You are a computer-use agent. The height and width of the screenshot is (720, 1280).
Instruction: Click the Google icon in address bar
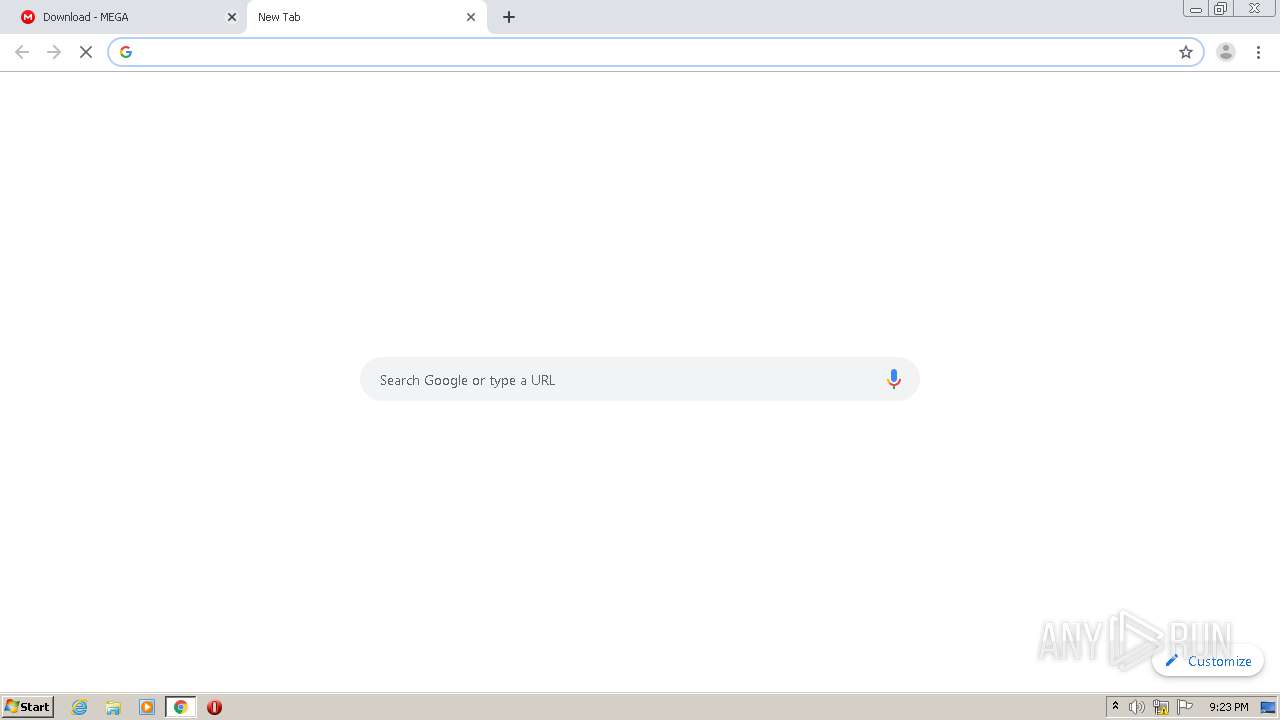(125, 52)
